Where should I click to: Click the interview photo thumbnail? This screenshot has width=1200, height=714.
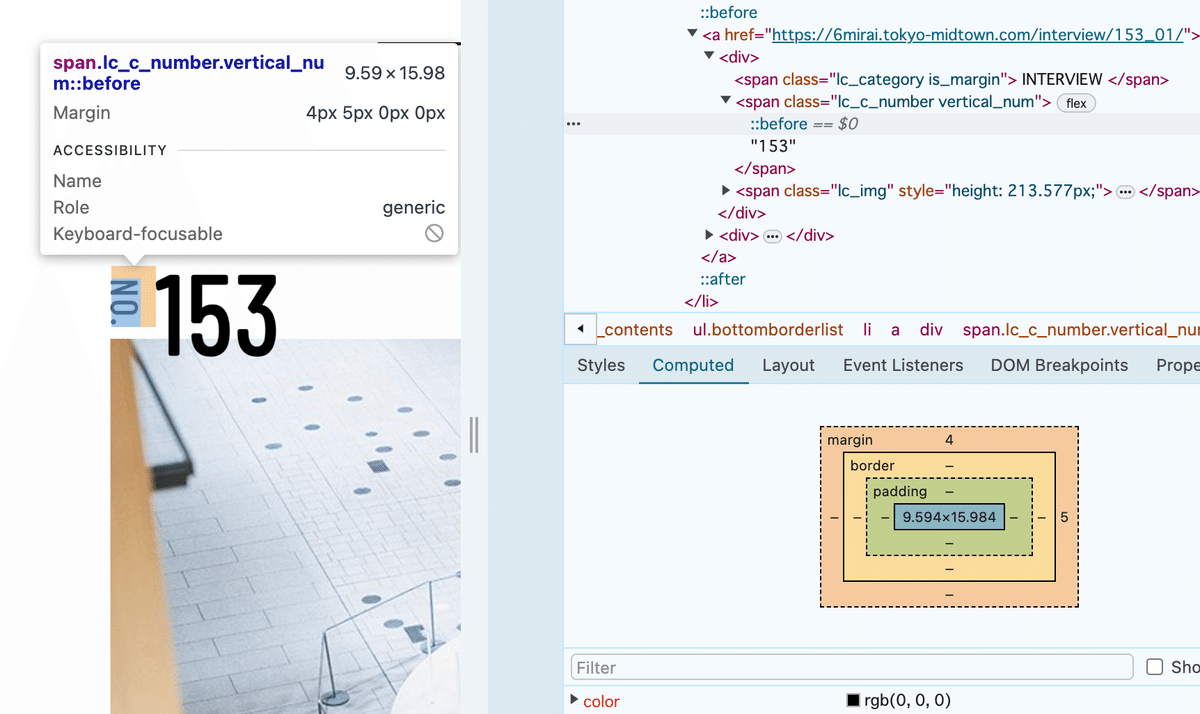click(285, 526)
